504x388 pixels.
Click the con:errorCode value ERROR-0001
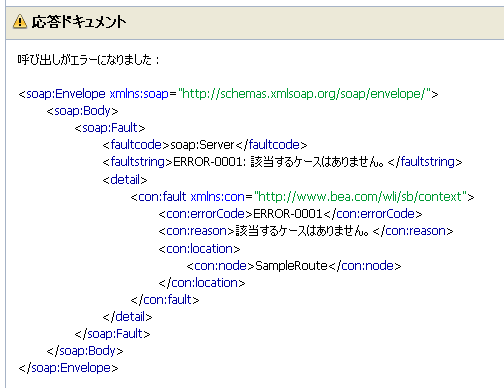click(288, 214)
